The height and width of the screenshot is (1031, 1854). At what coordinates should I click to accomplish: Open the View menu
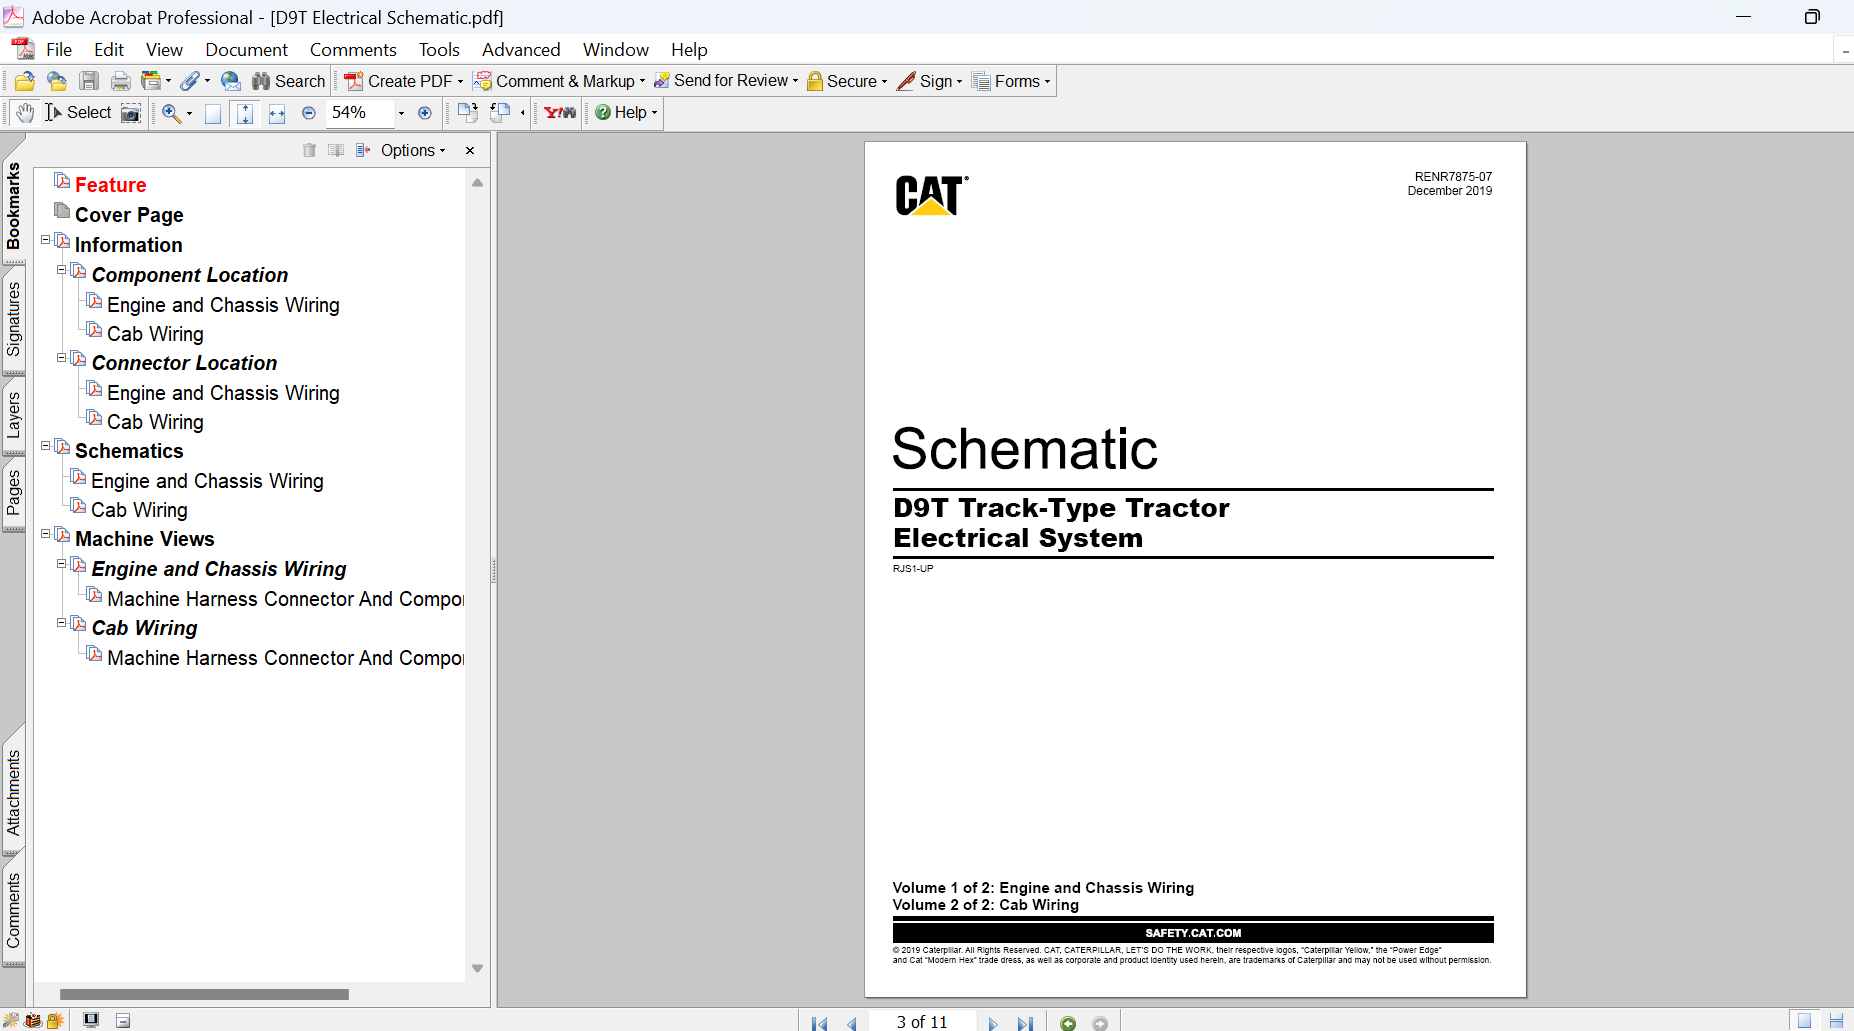(x=164, y=50)
